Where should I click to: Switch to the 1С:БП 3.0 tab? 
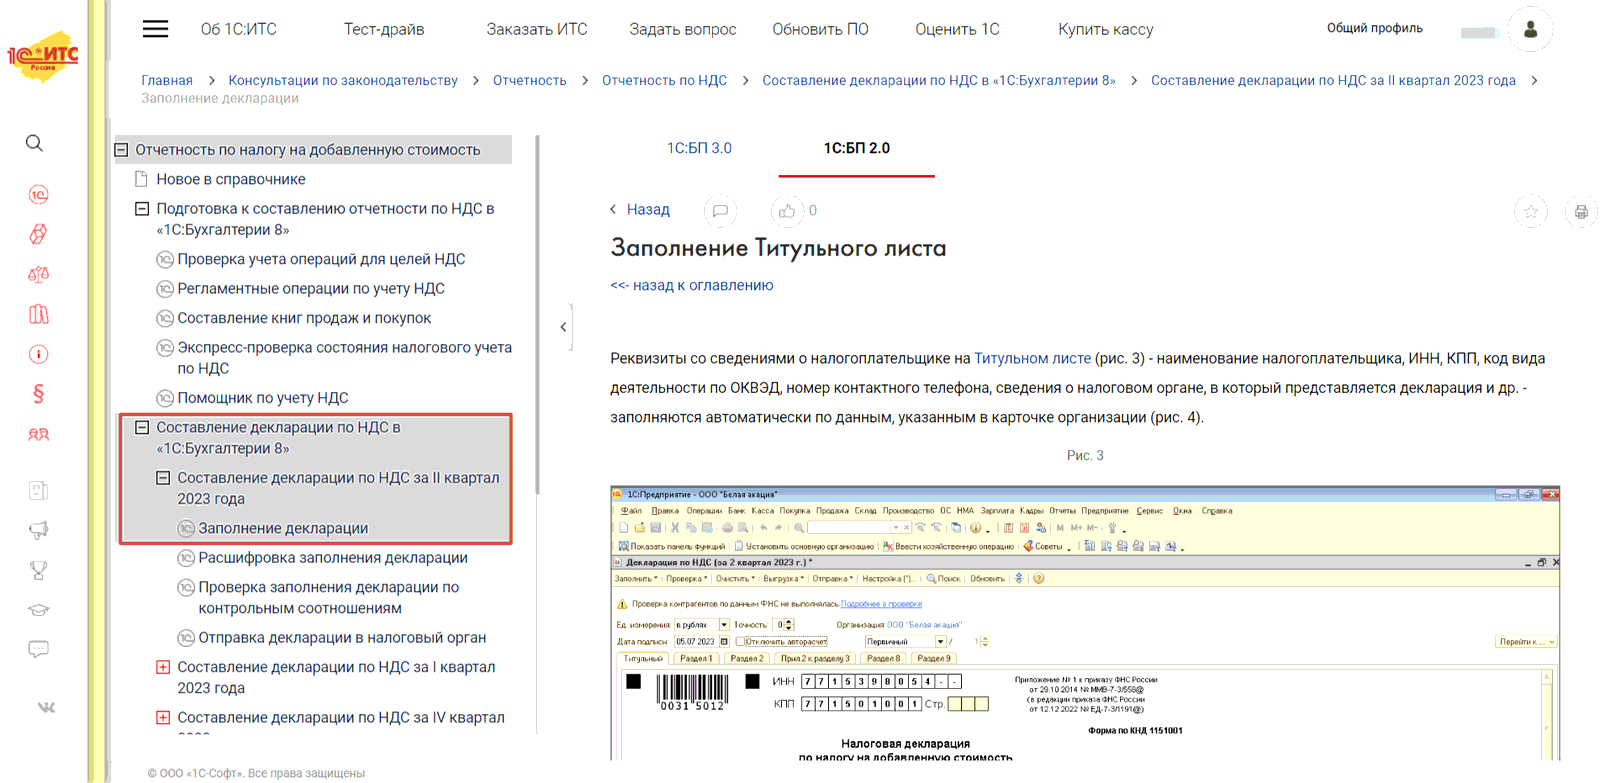point(699,148)
